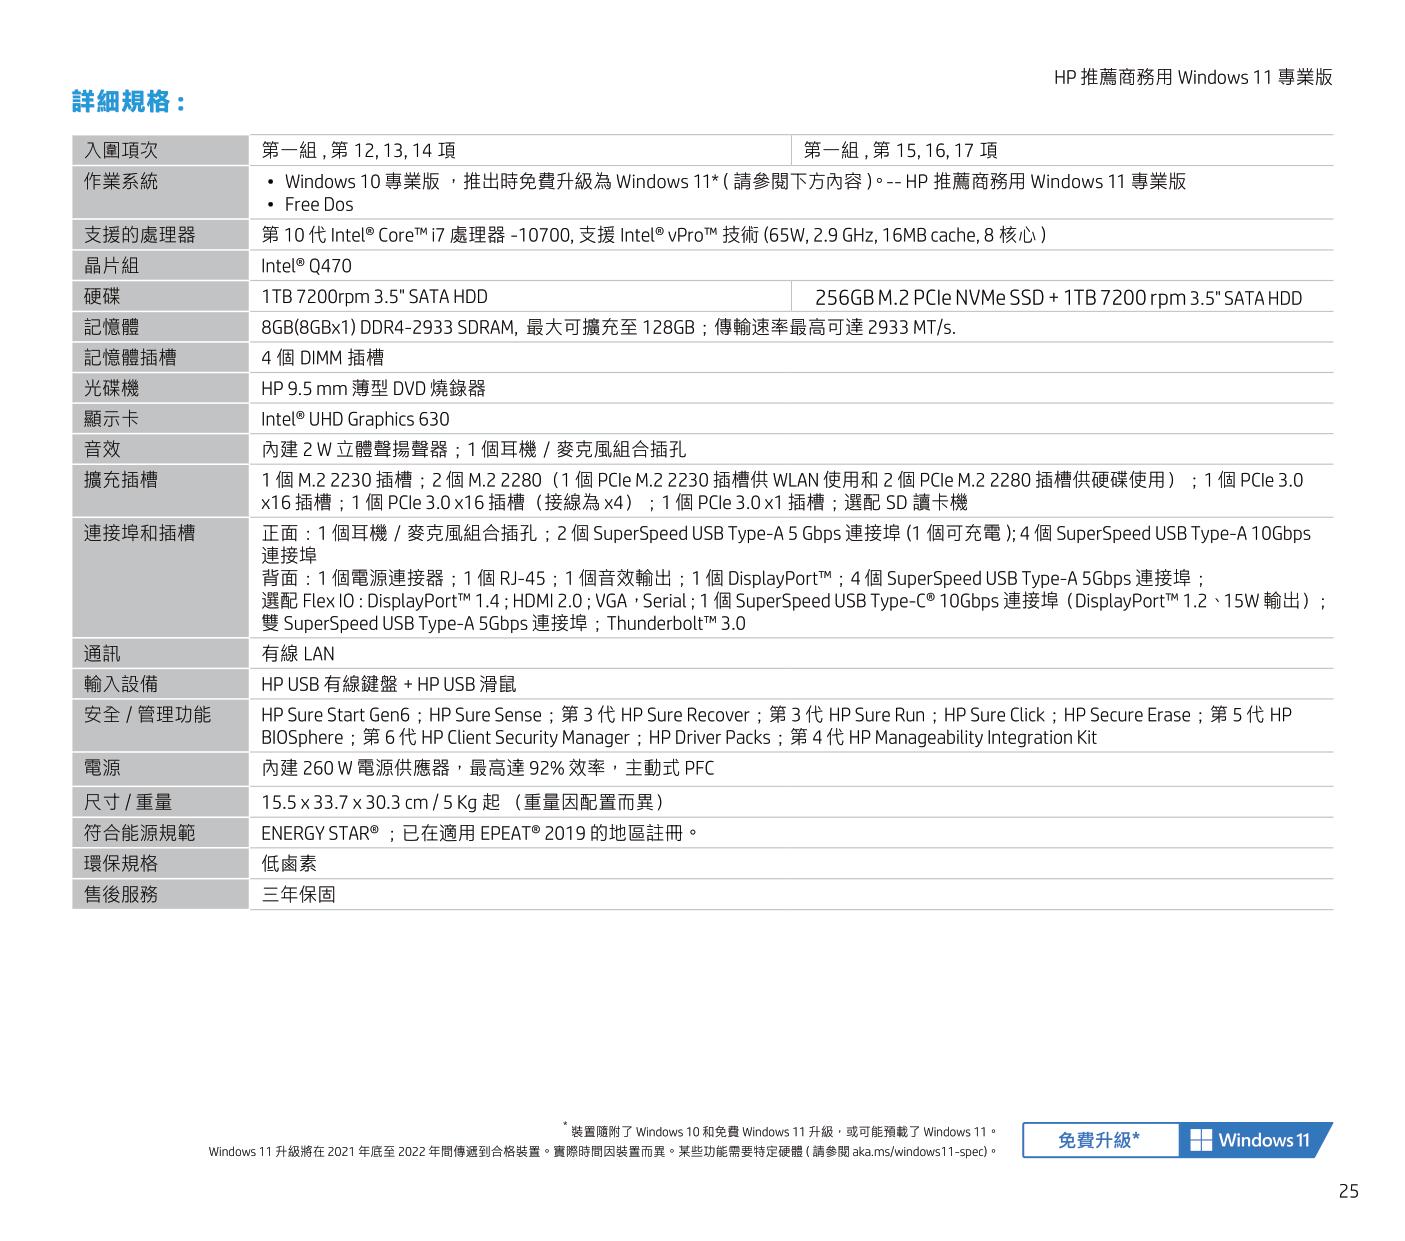Click the Intel® UHD Graphics 630 cell
This screenshot has height=1241, width=1405.
click(355, 420)
